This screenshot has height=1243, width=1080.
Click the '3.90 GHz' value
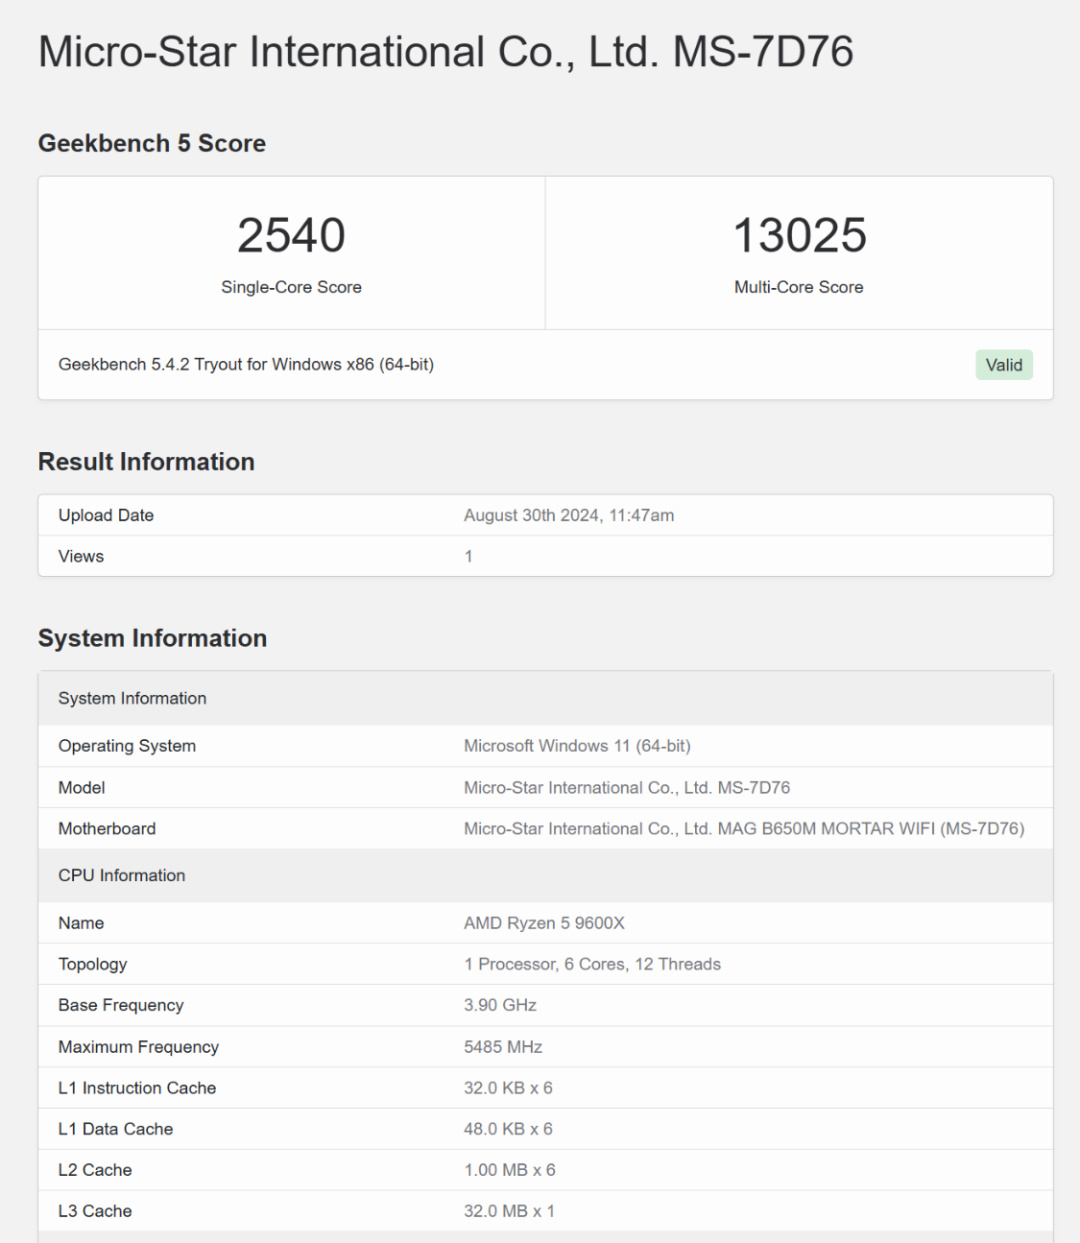tap(500, 1005)
